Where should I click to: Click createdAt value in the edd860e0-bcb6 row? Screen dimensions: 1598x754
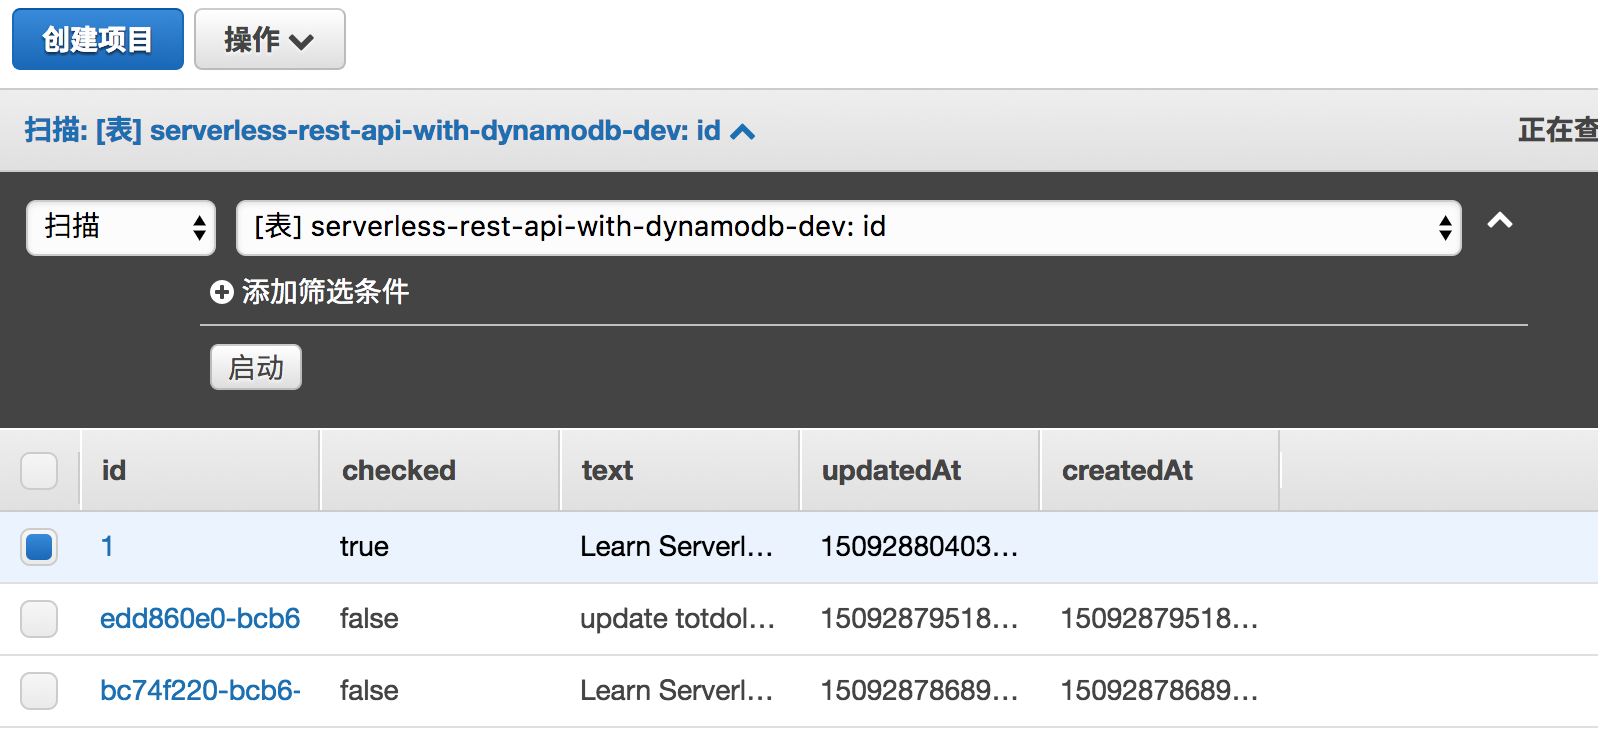point(1159,619)
